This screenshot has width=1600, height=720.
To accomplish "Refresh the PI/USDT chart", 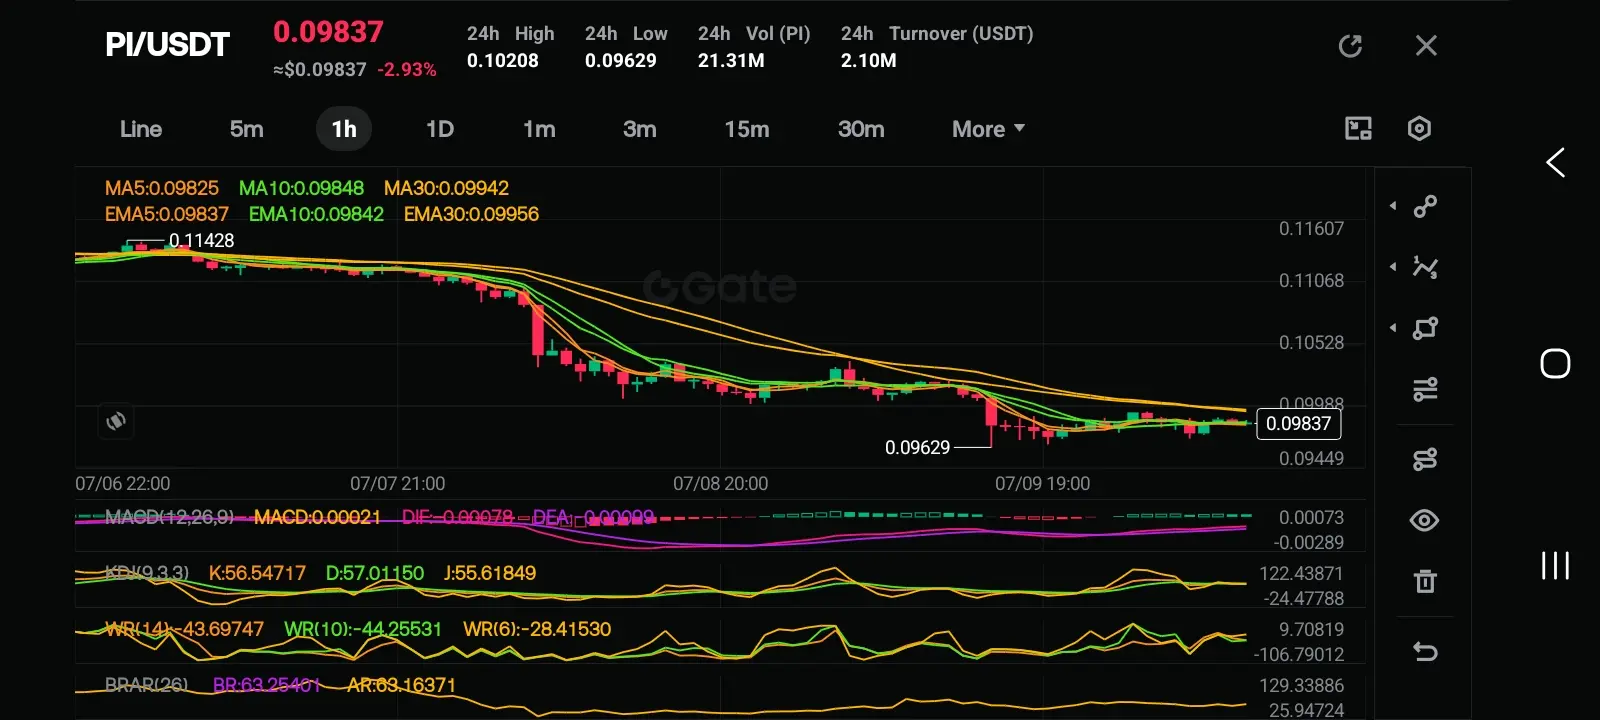I will (1350, 46).
